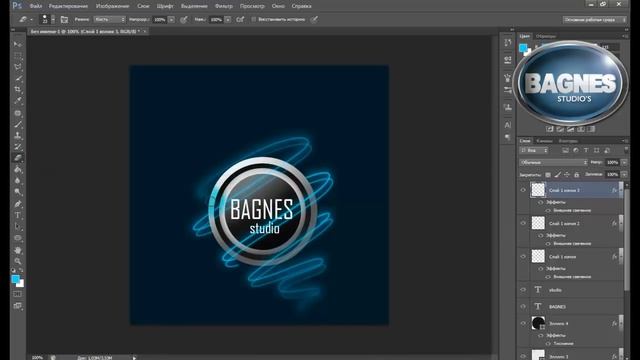Close the open document tab
This screenshot has width=640, height=360.
pos(145,31)
